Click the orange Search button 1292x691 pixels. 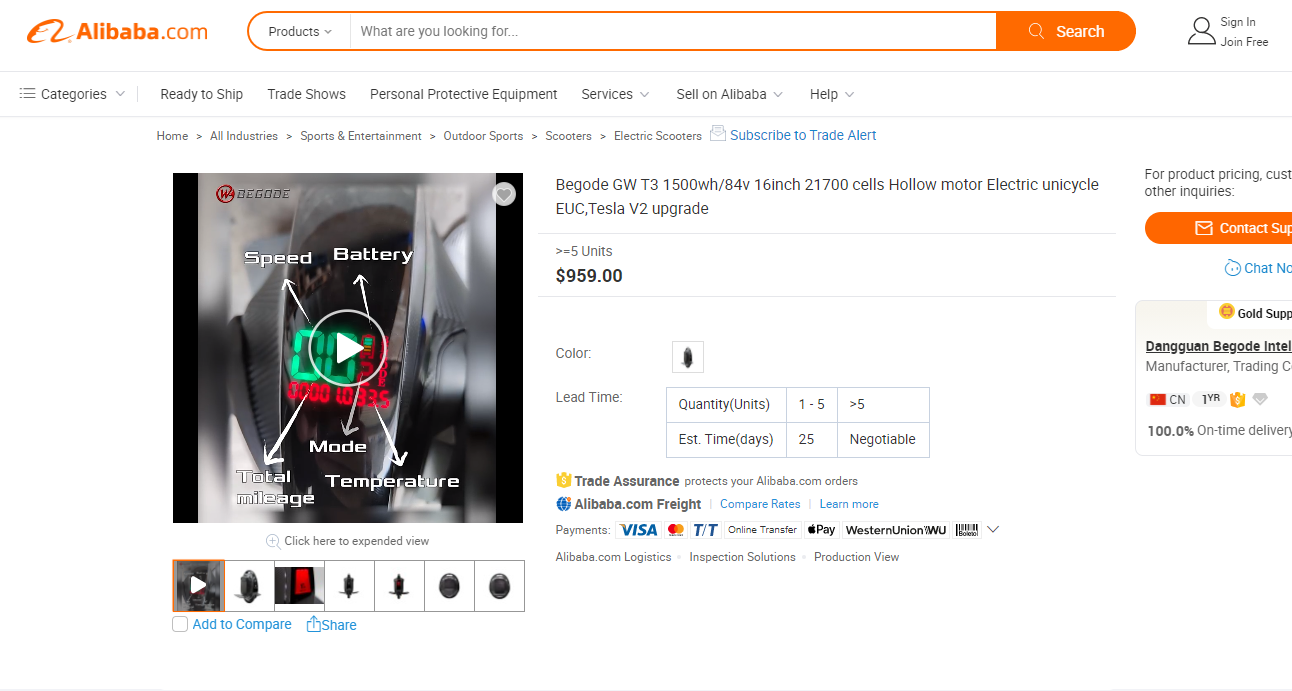point(1066,31)
